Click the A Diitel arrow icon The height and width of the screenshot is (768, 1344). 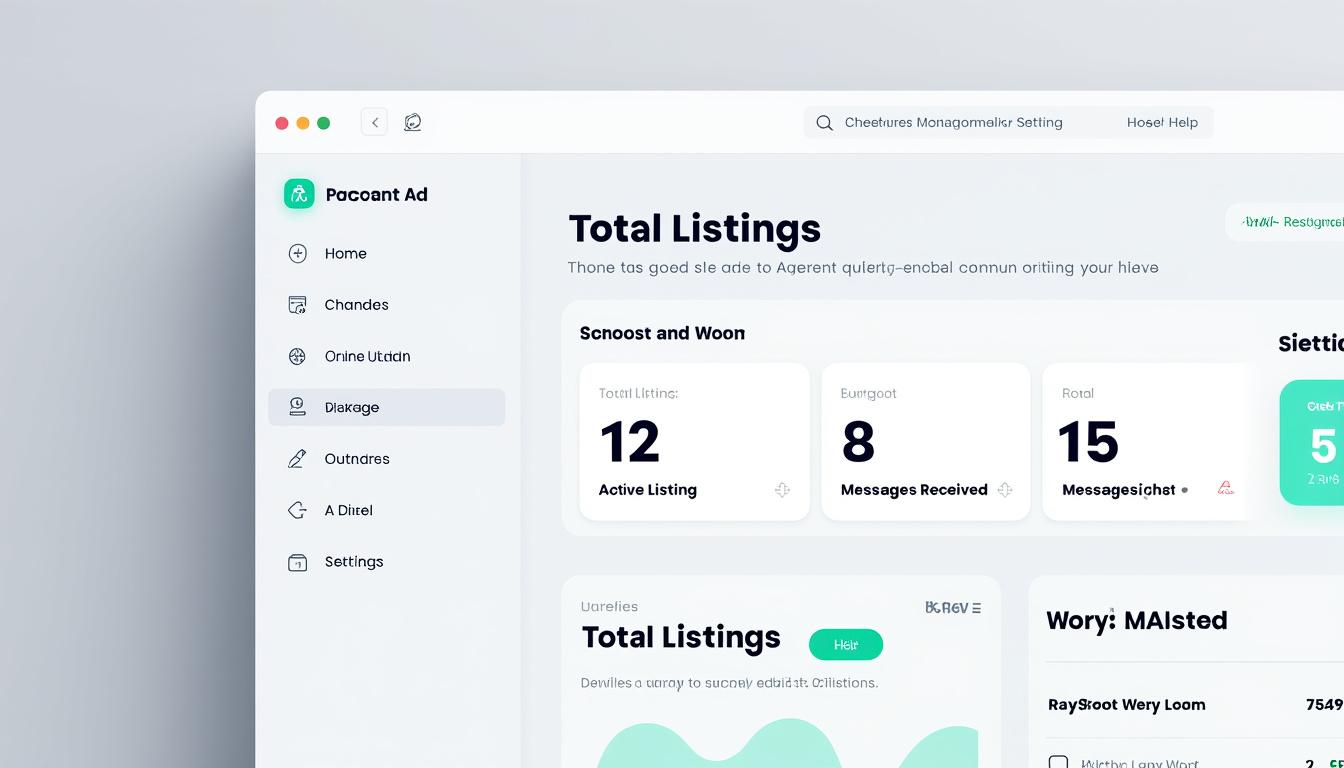(297, 510)
